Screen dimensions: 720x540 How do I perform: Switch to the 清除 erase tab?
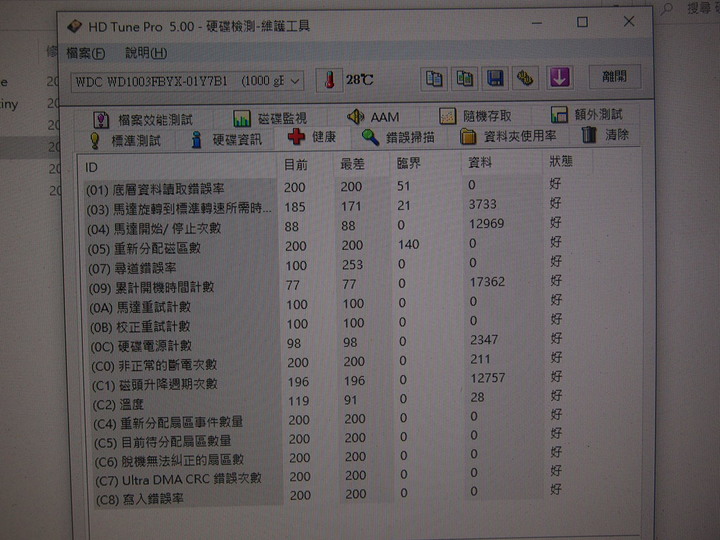tap(605, 135)
